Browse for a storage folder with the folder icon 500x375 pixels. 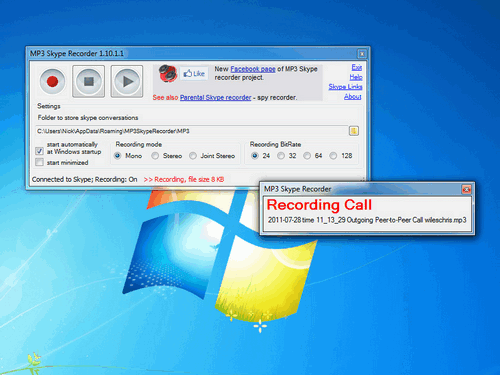(354, 131)
